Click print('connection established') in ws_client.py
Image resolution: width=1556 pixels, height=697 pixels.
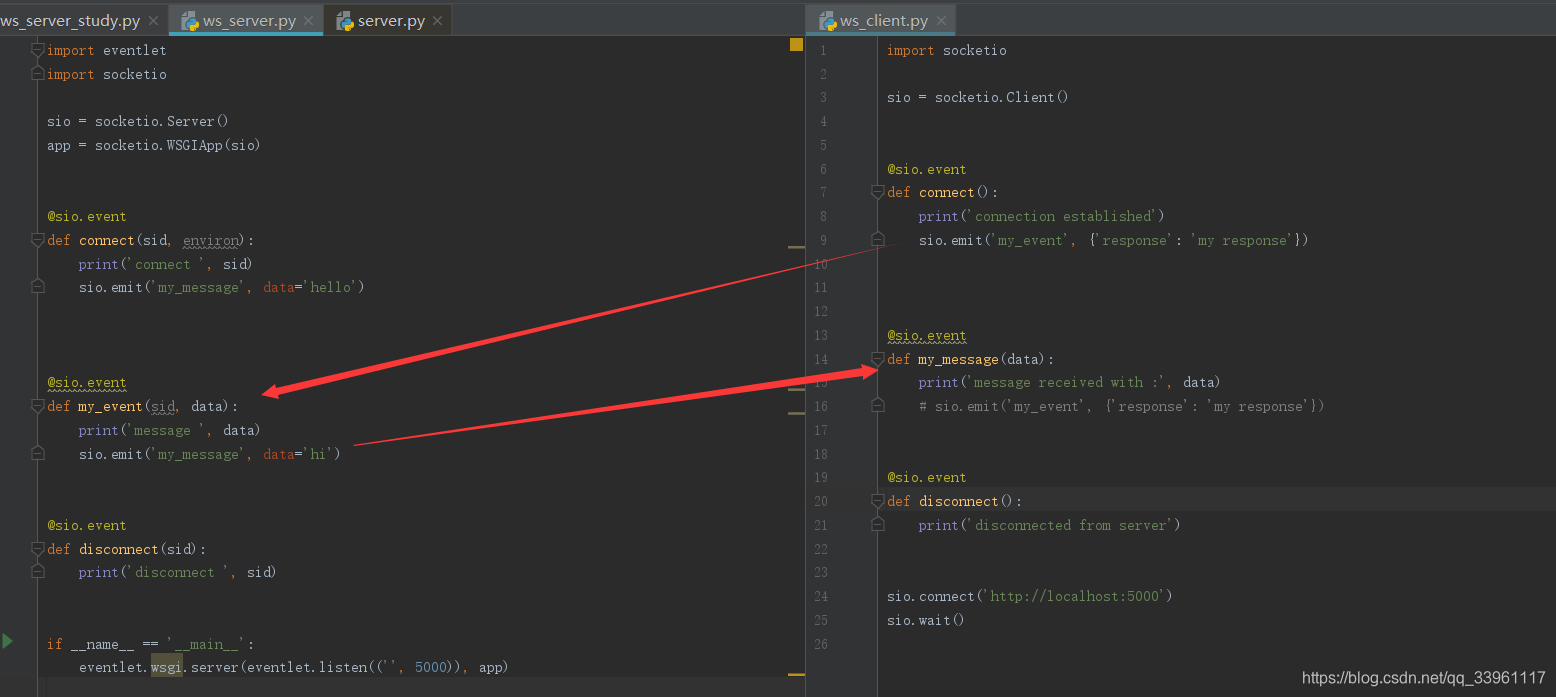1042,216
